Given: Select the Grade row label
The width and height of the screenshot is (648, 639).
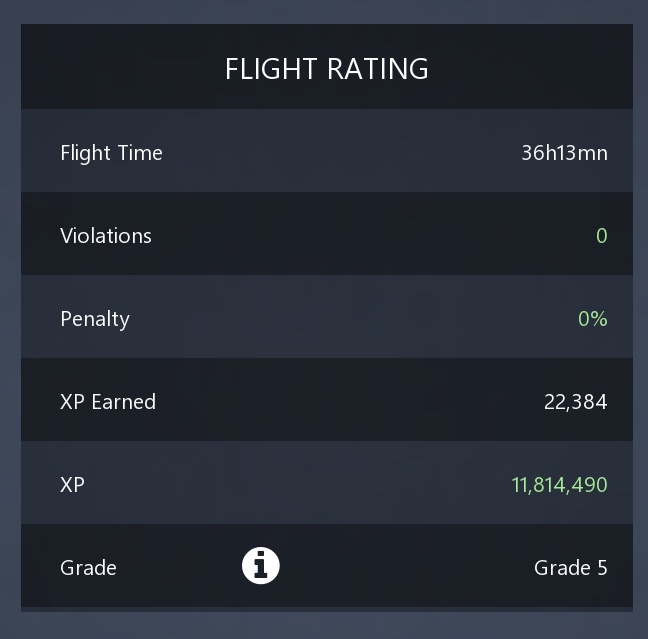Looking at the screenshot, I should point(88,567).
